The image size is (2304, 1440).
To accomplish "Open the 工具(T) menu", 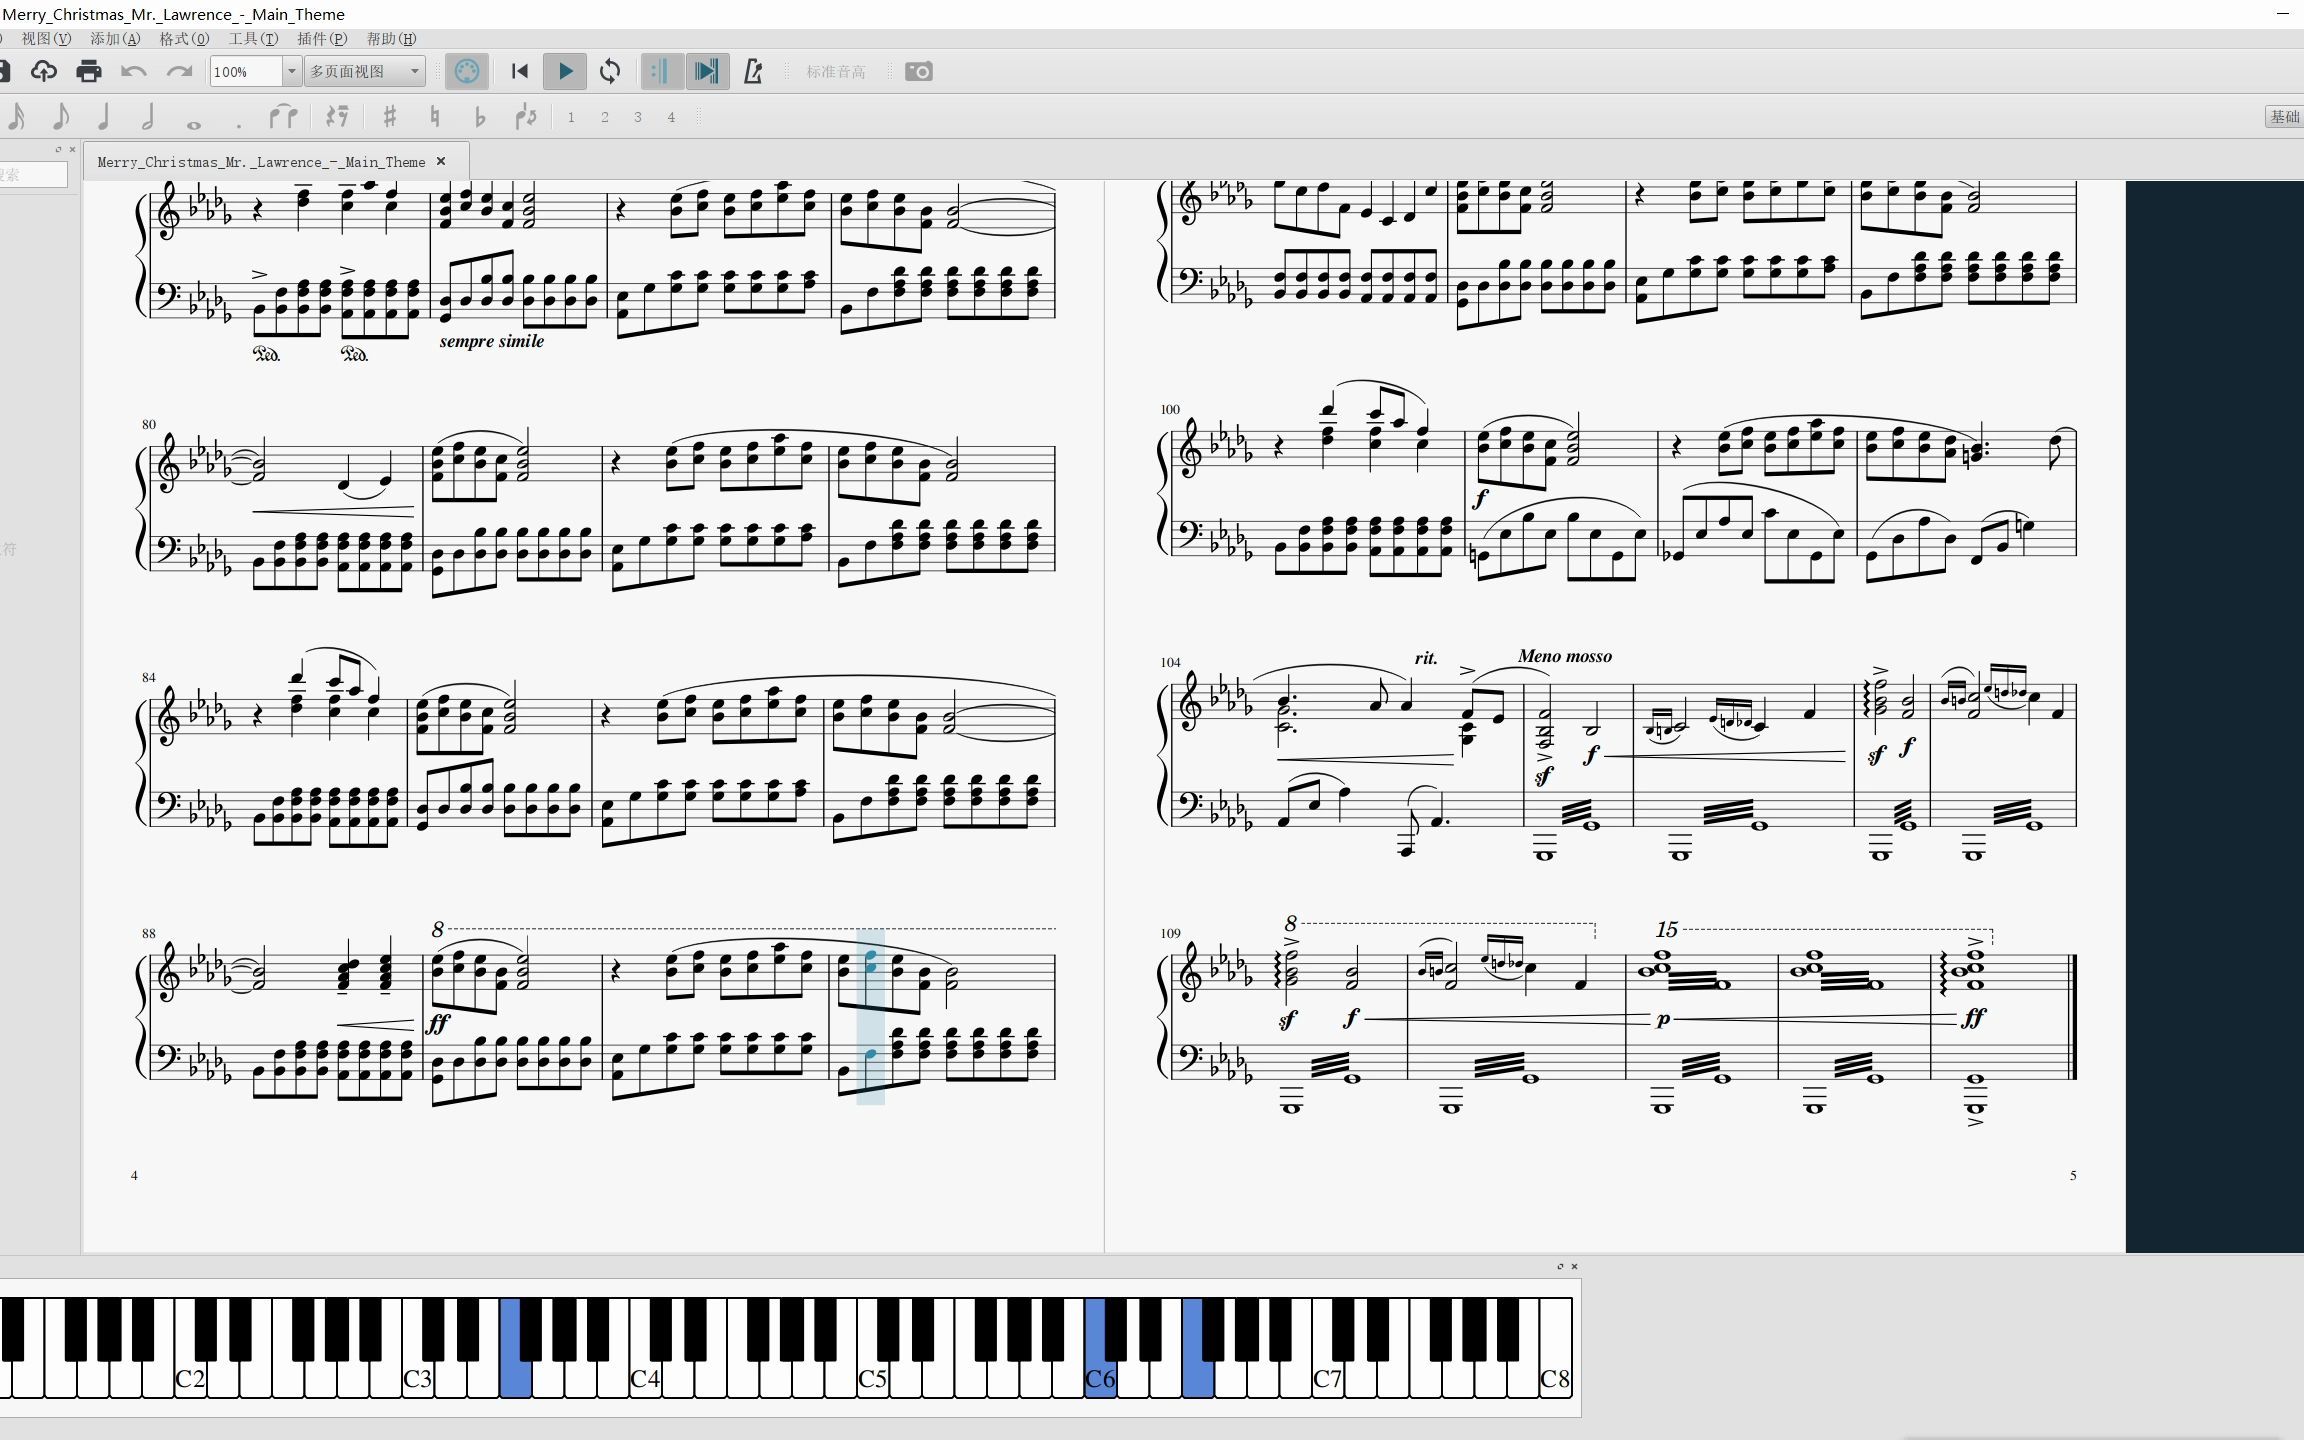I will tap(253, 39).
